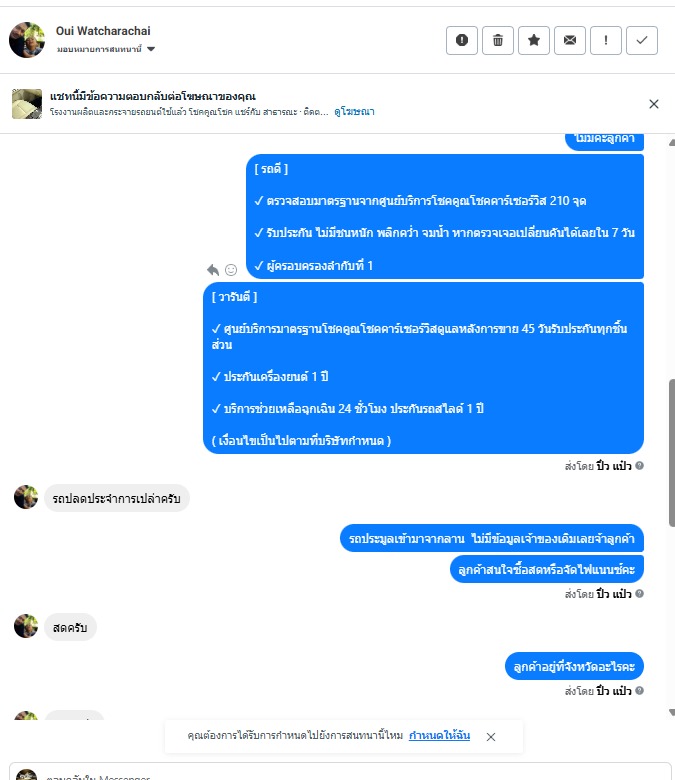Focus the Messenger reply input field
The height and width of the screenshot is (780, 675).
[x=340, y=774]
